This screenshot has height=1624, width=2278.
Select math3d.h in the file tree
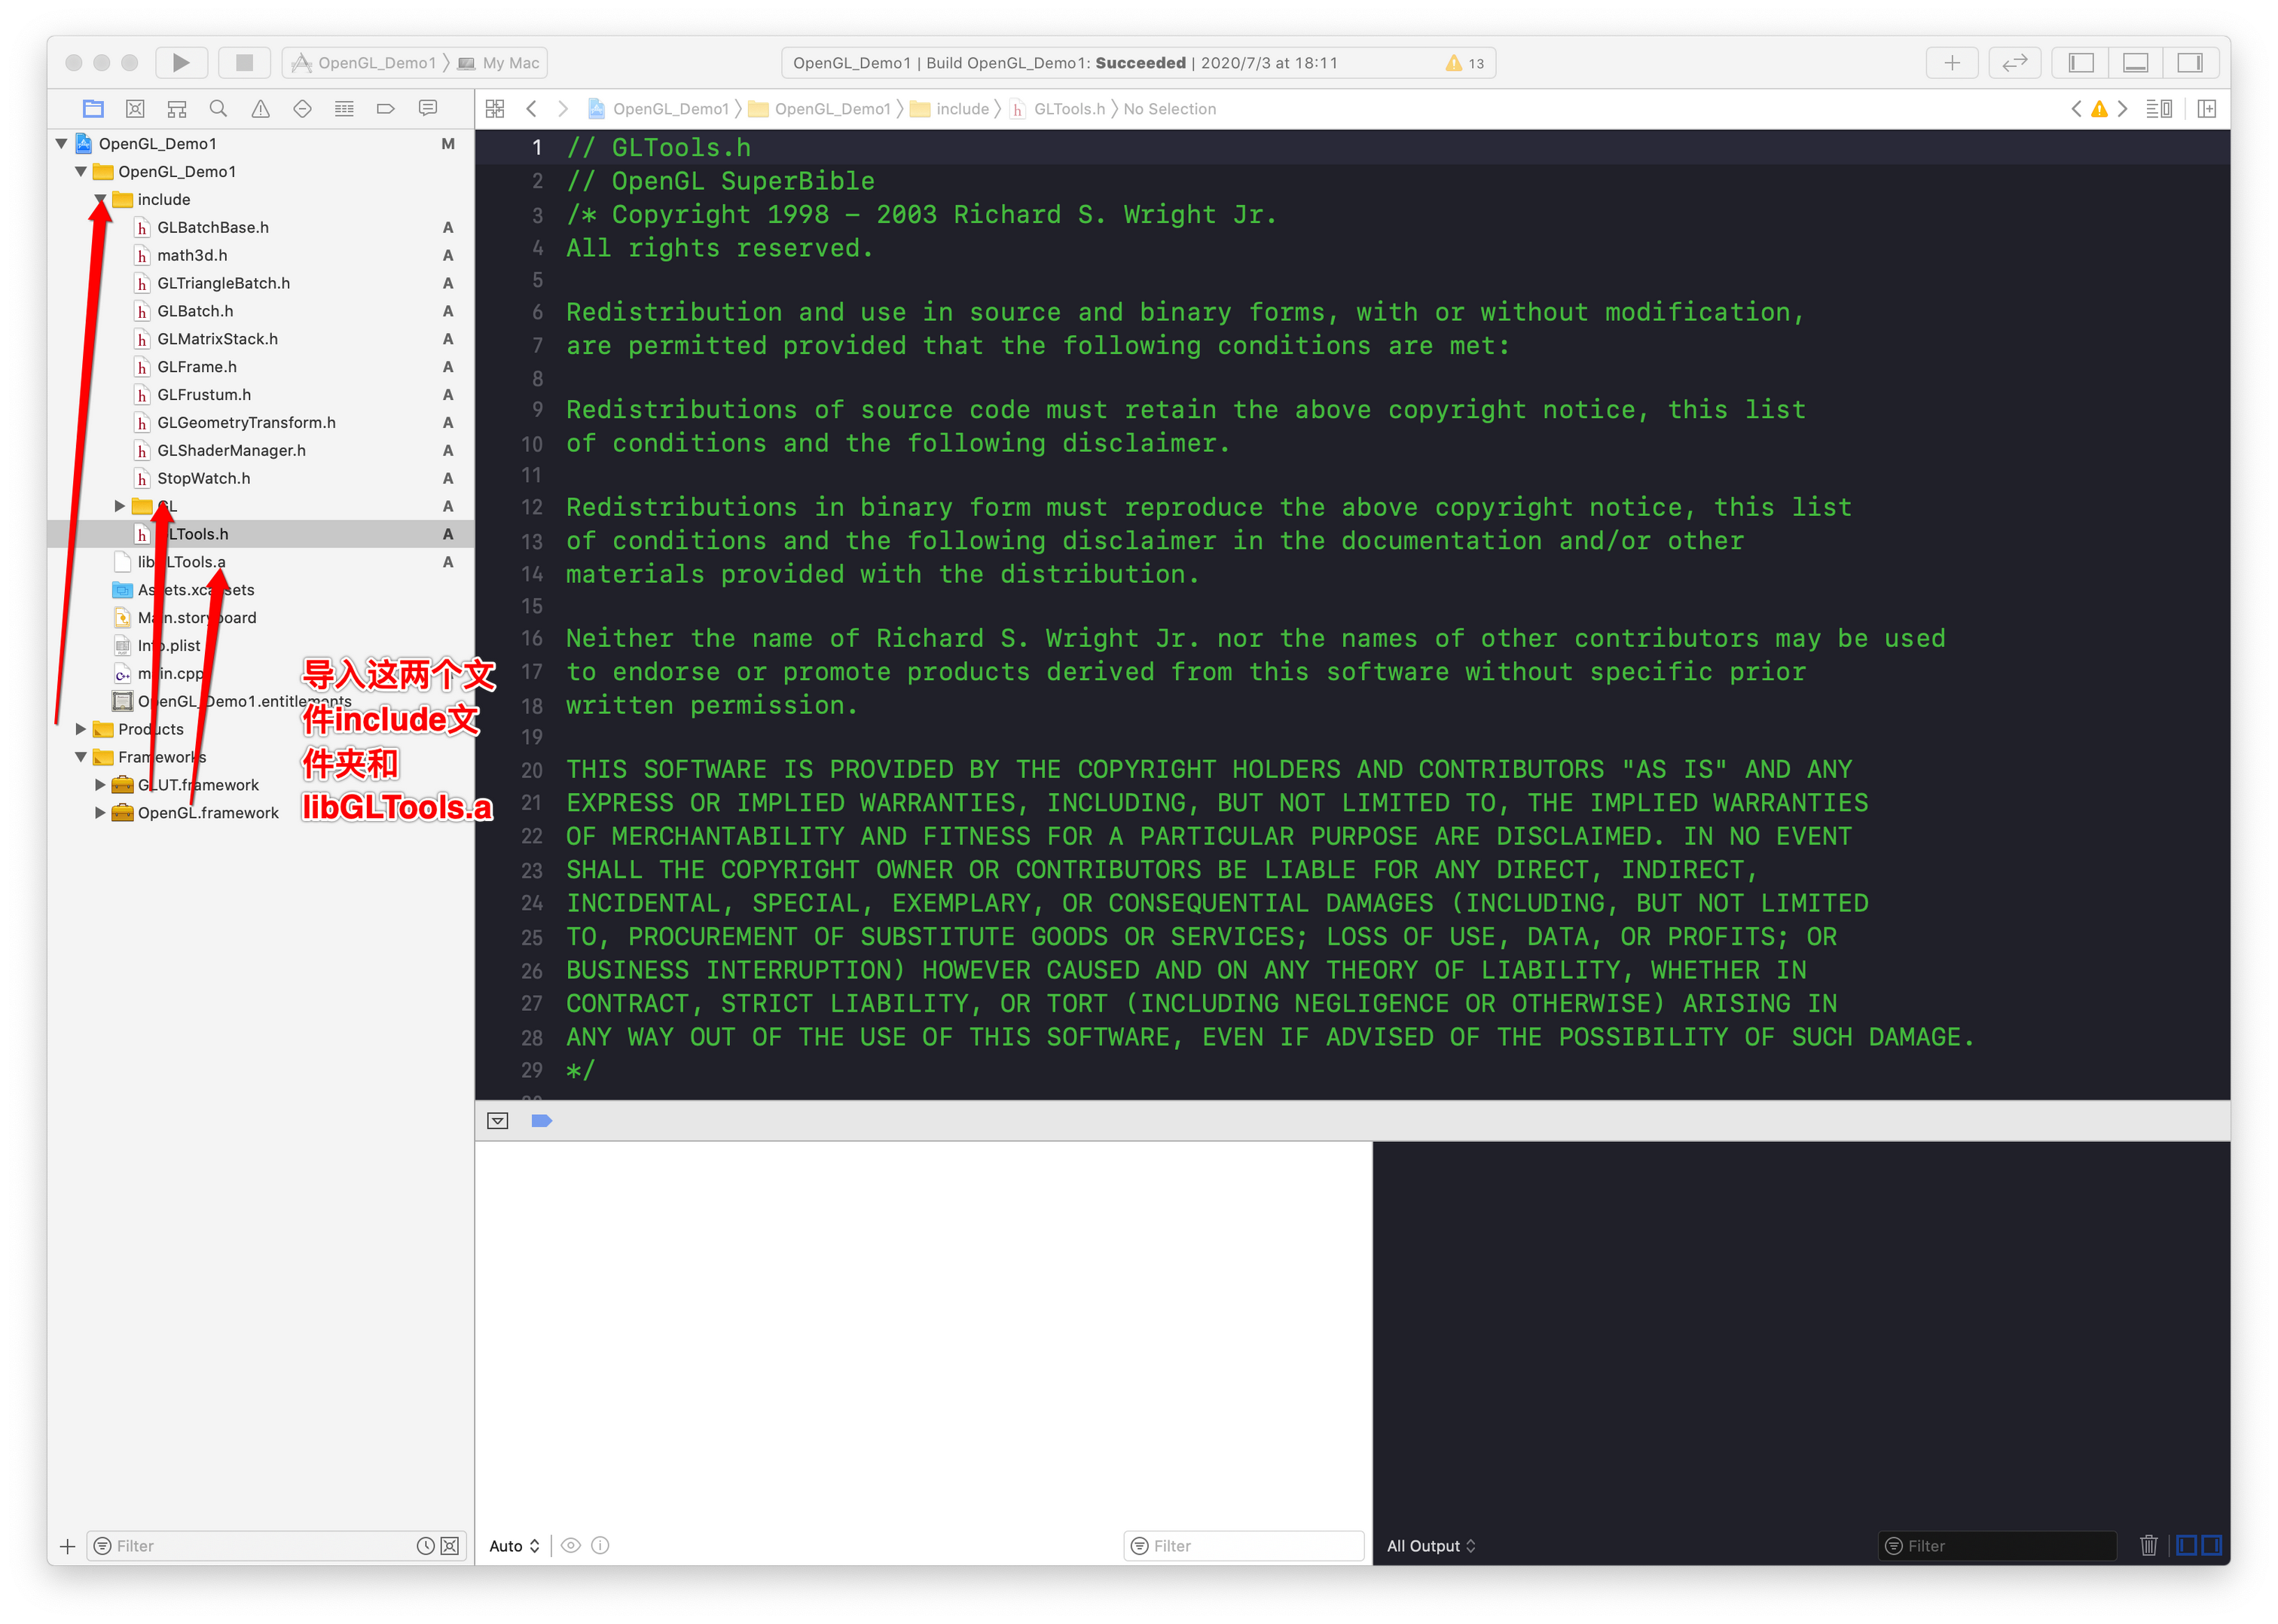[192, 256]
